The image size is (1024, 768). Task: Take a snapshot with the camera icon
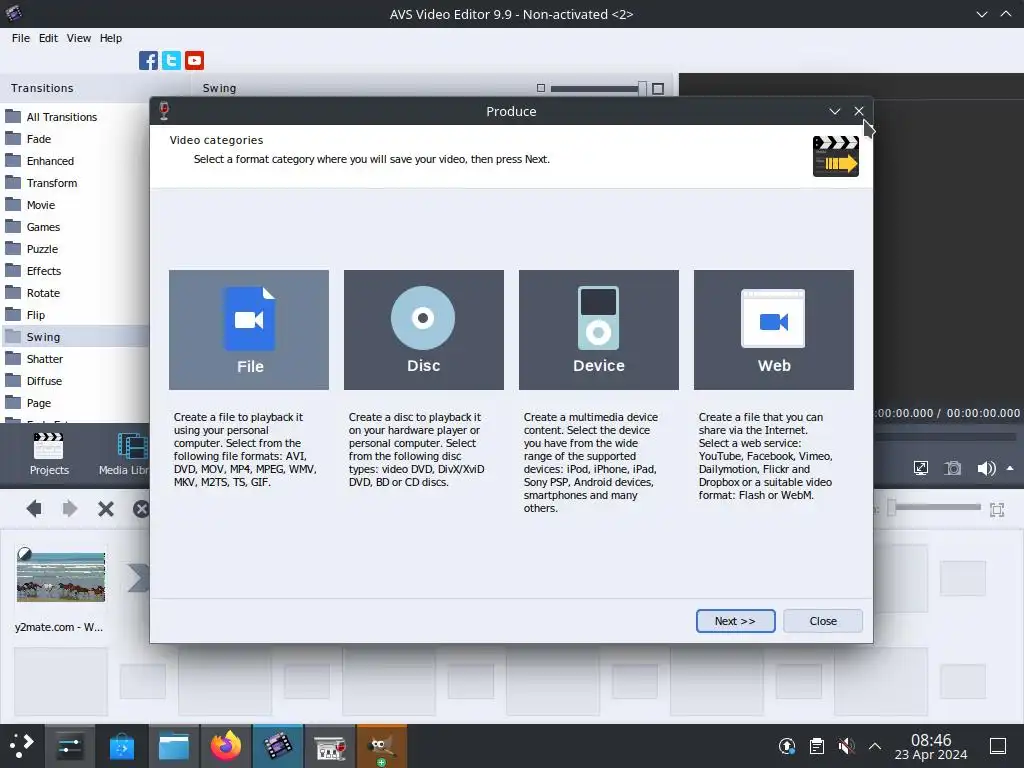(x=953, y=468)
